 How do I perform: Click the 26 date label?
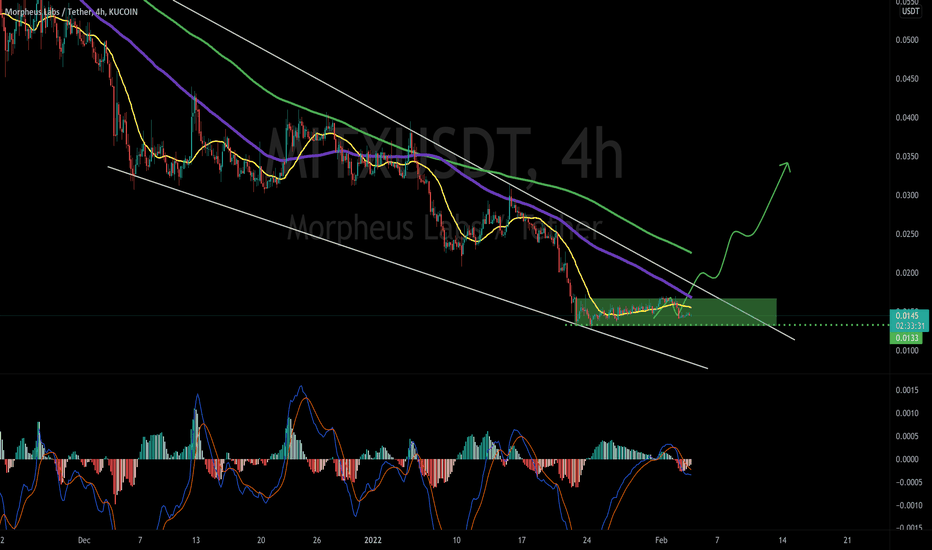click(317, 540)
